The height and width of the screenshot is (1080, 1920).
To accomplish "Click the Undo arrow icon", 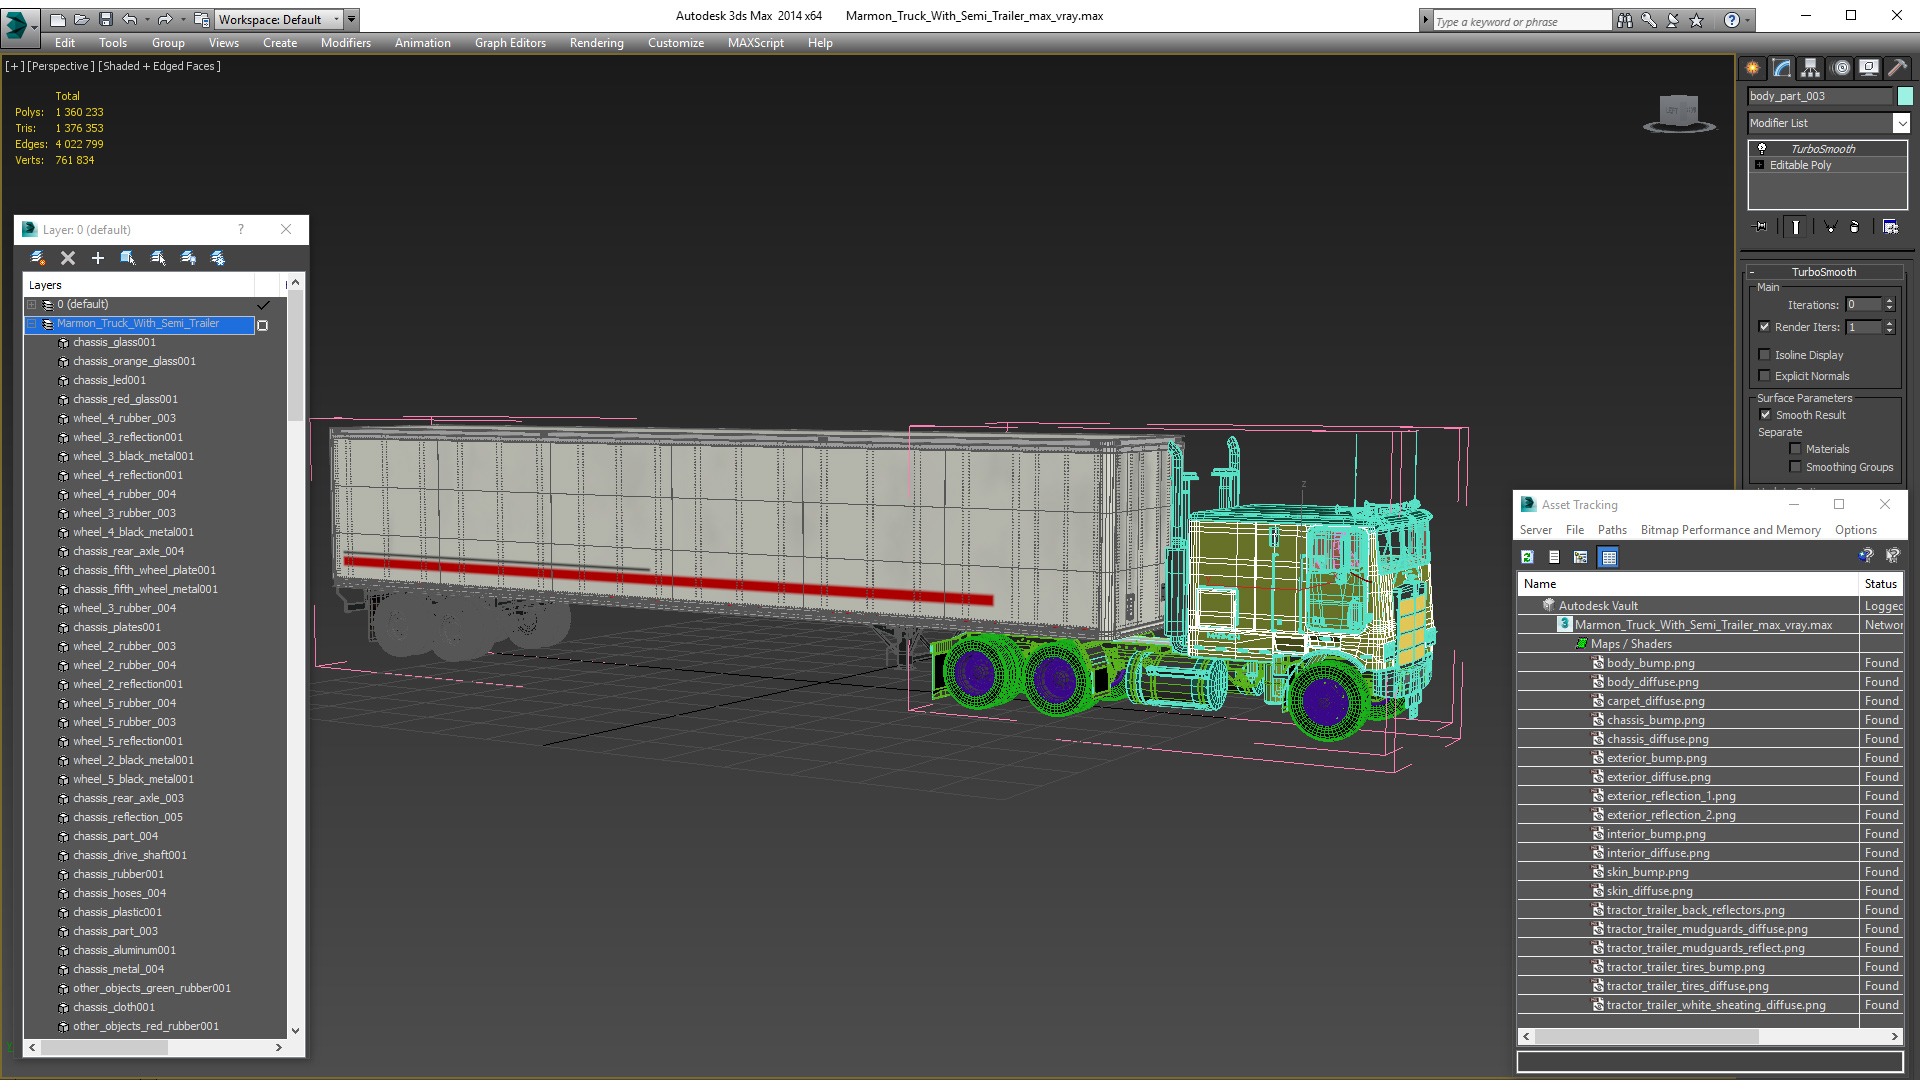I will [130, 19].
